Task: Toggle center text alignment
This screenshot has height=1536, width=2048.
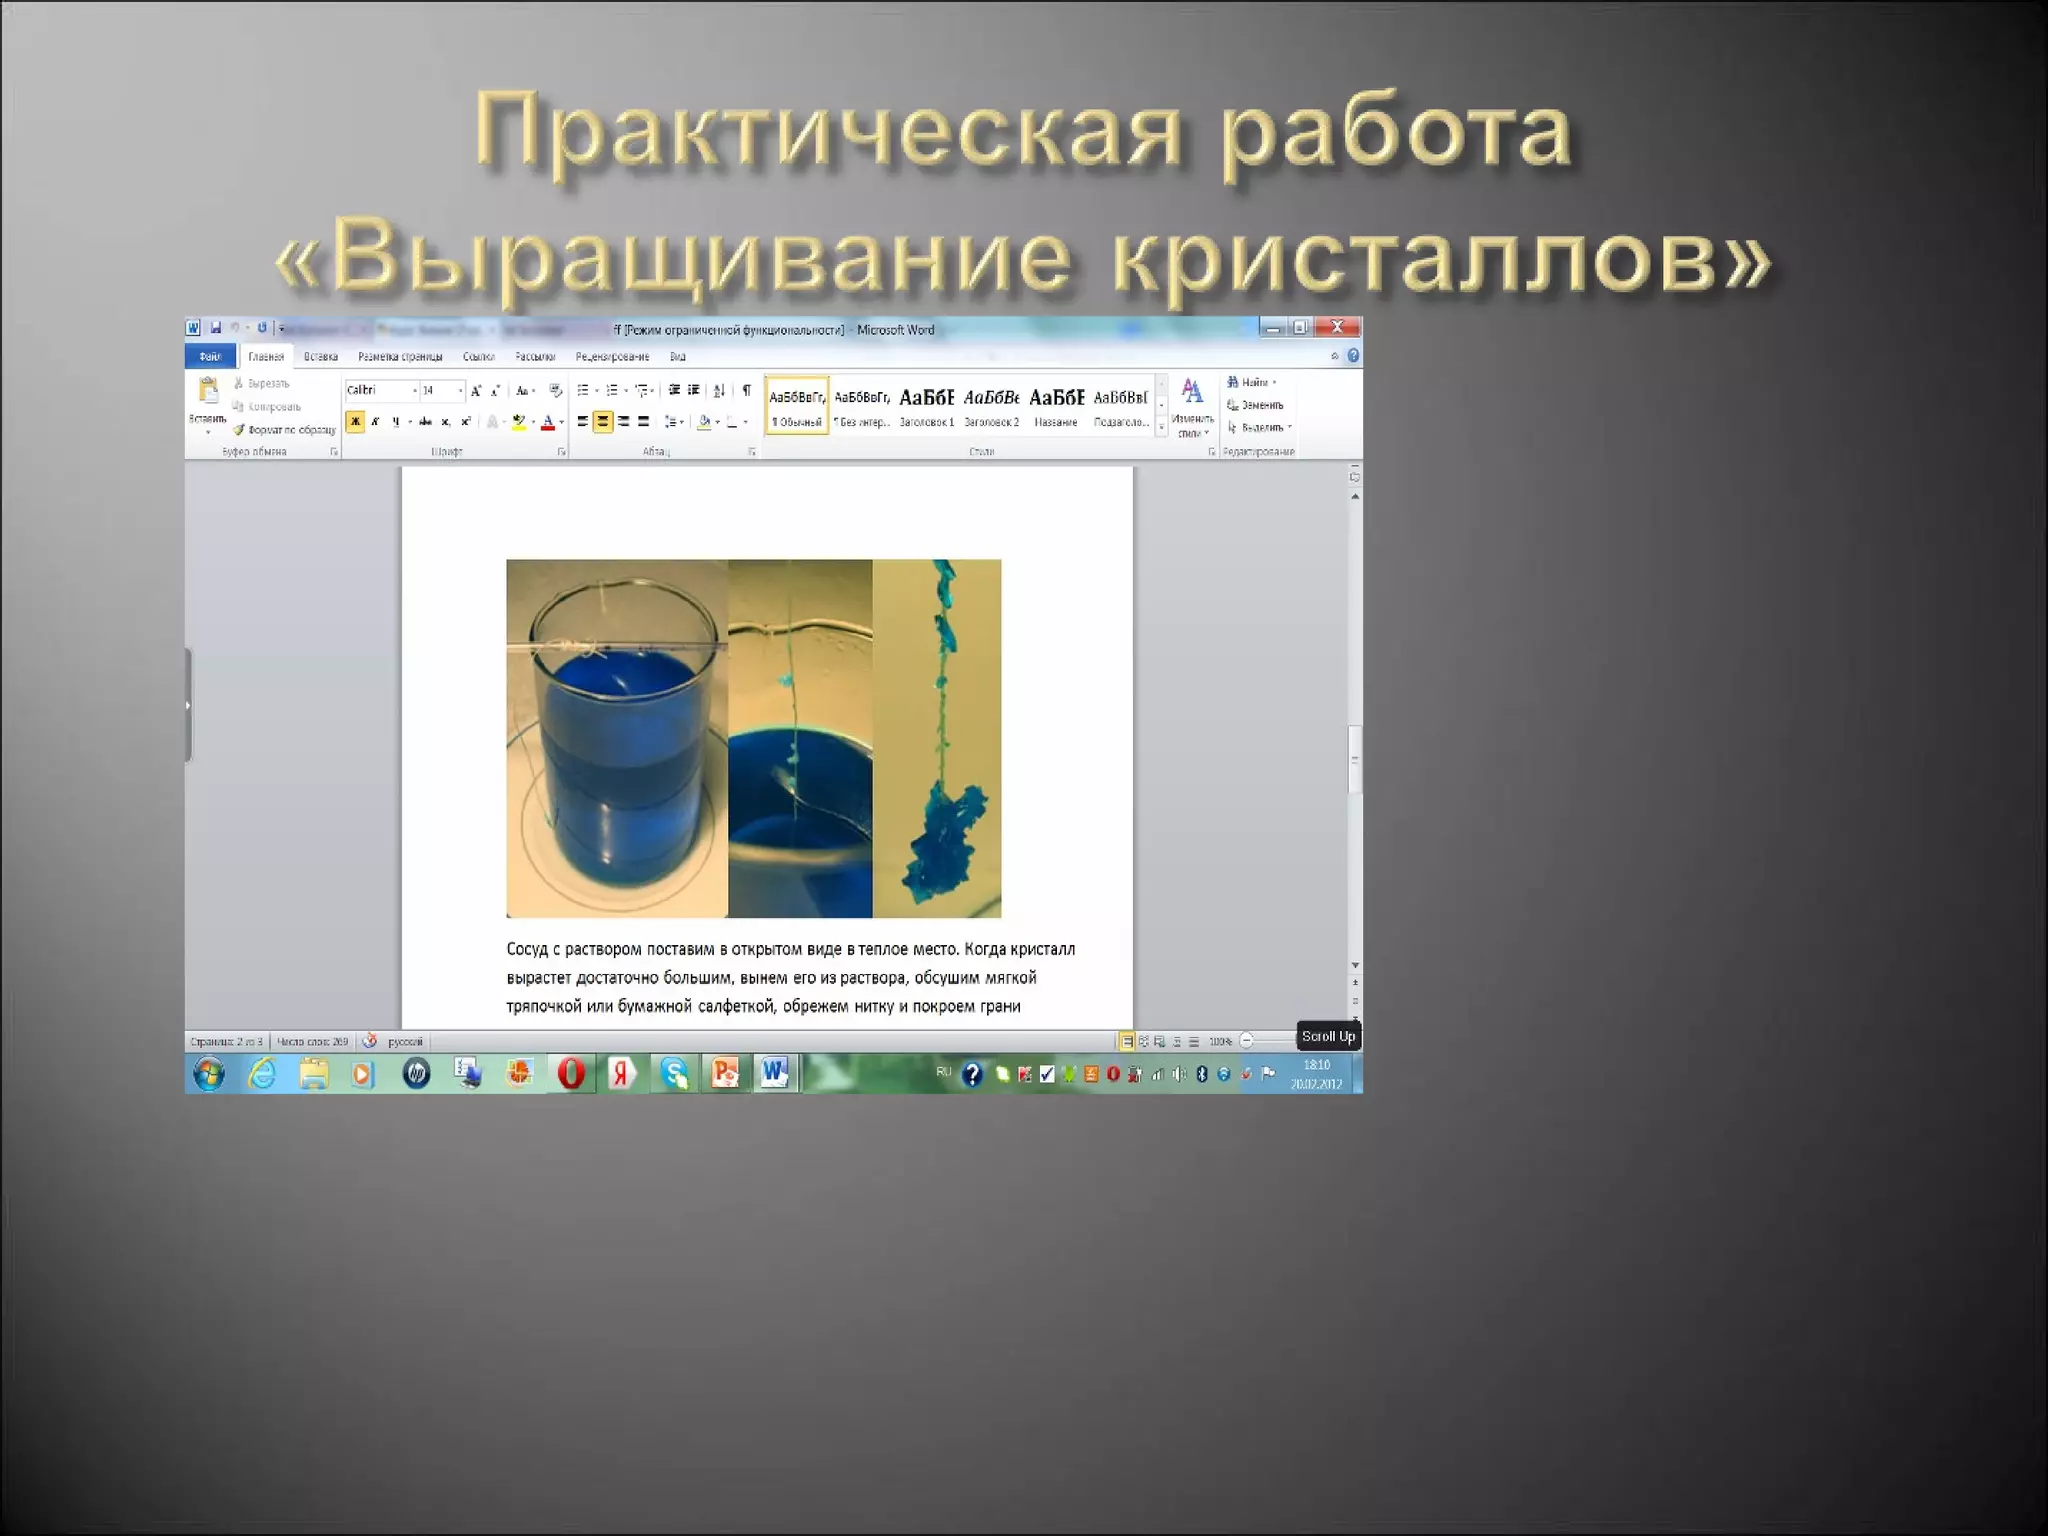Action: [x=602, y=422]
